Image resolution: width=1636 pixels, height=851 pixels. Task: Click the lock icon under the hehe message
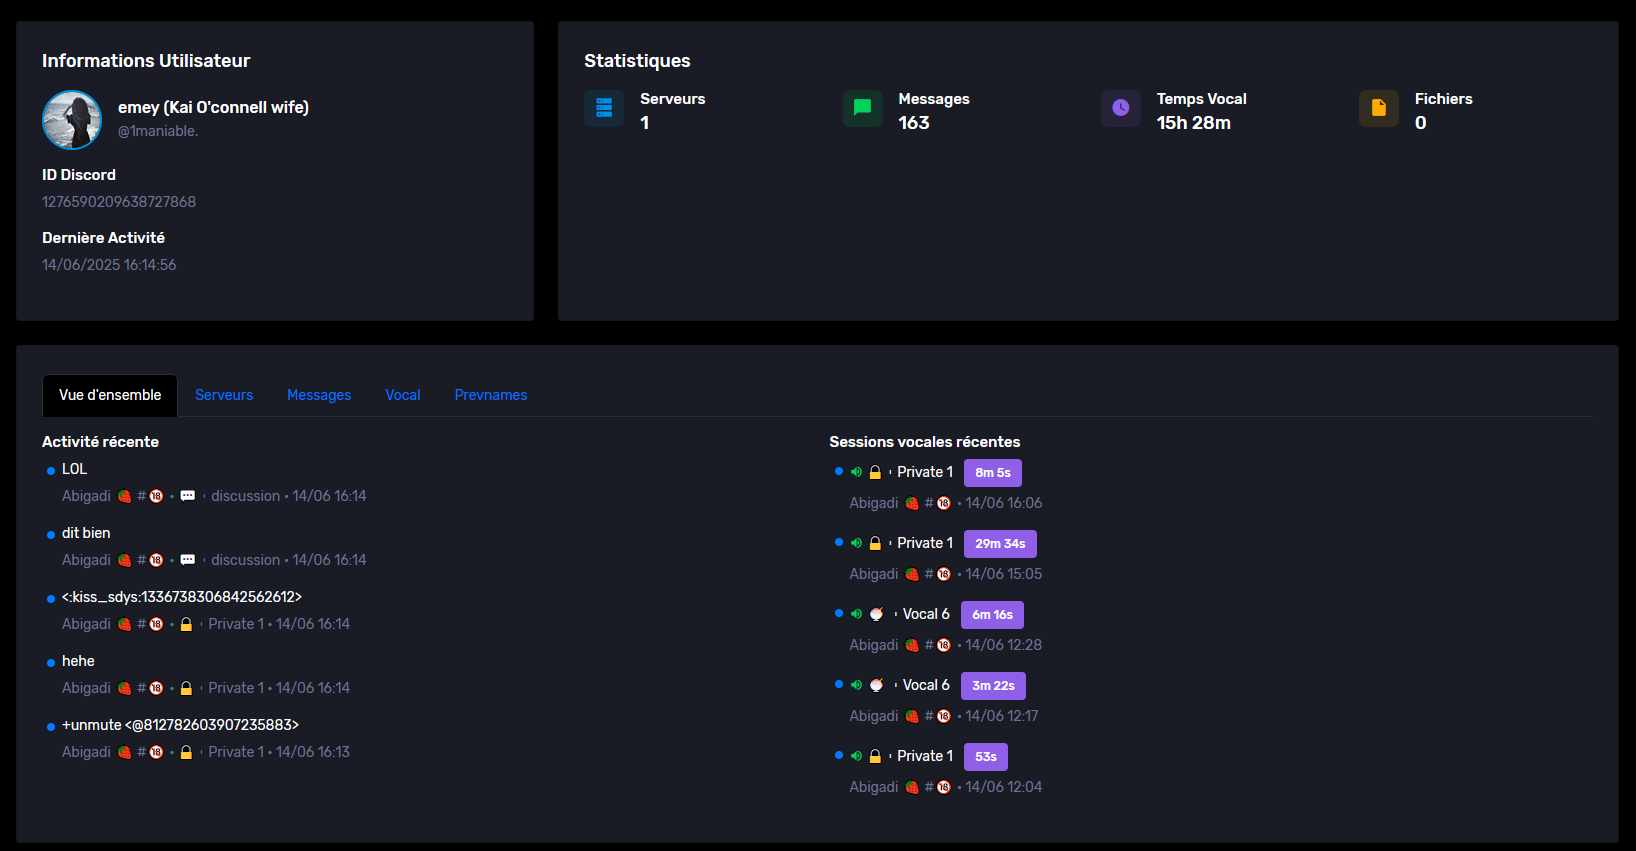[x=186, y=688]
